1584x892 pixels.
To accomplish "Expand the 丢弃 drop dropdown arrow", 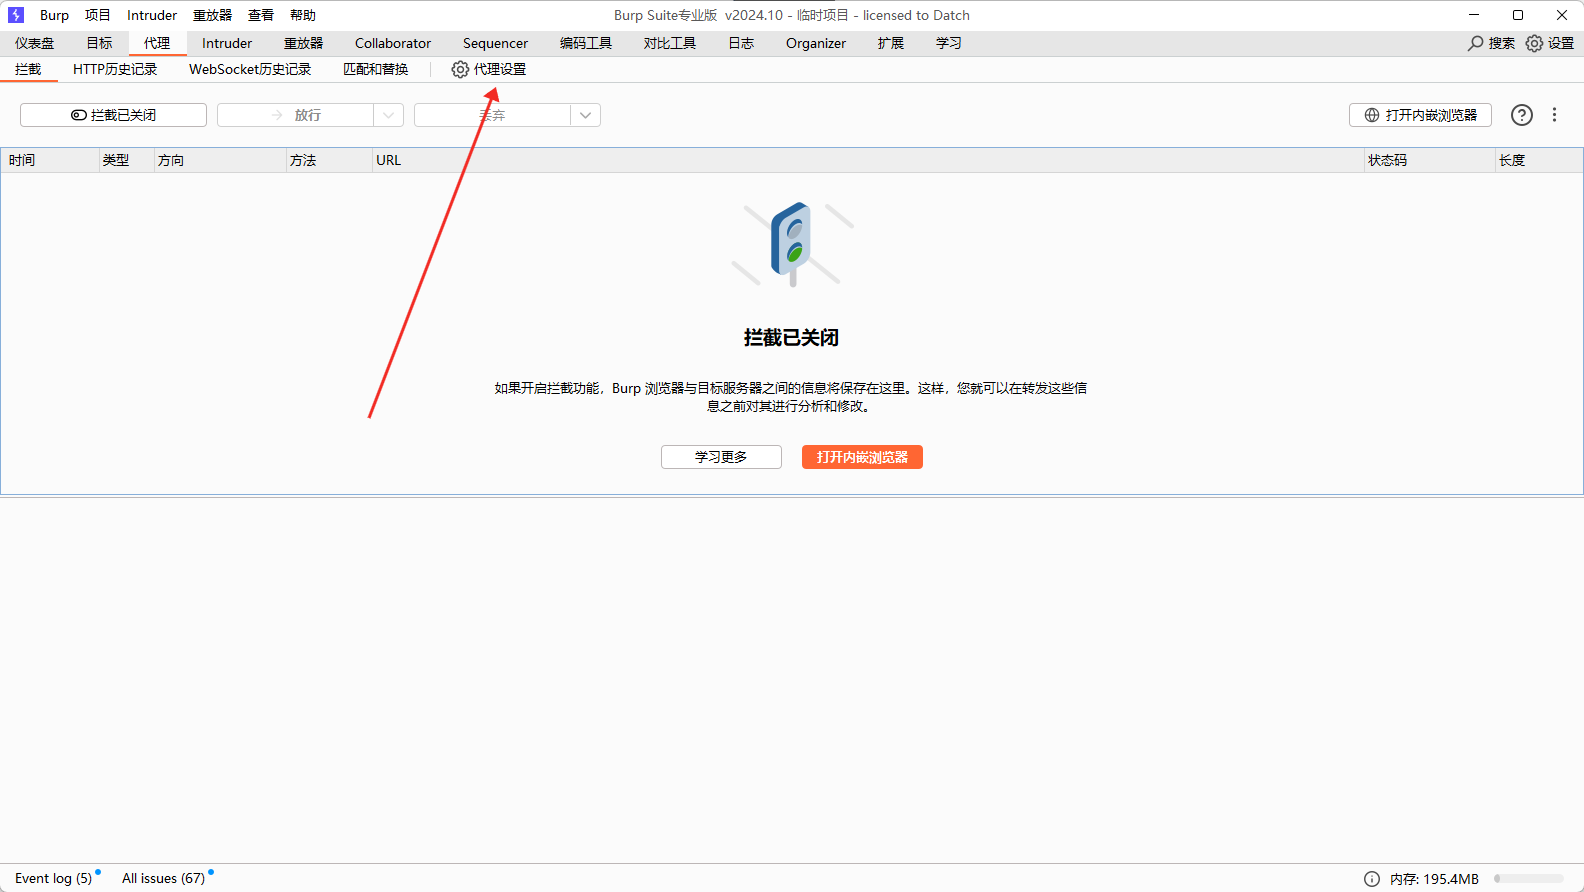I will 585,115.
